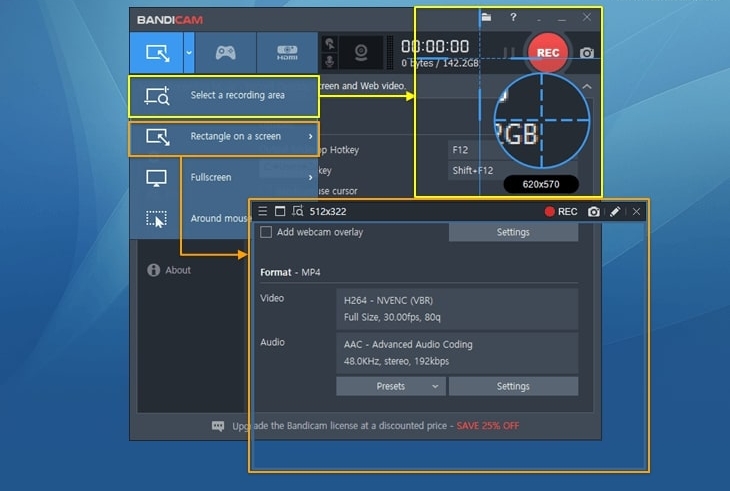Close the recording rectangle window
The image size is (730, 491).
coord(636,212)
